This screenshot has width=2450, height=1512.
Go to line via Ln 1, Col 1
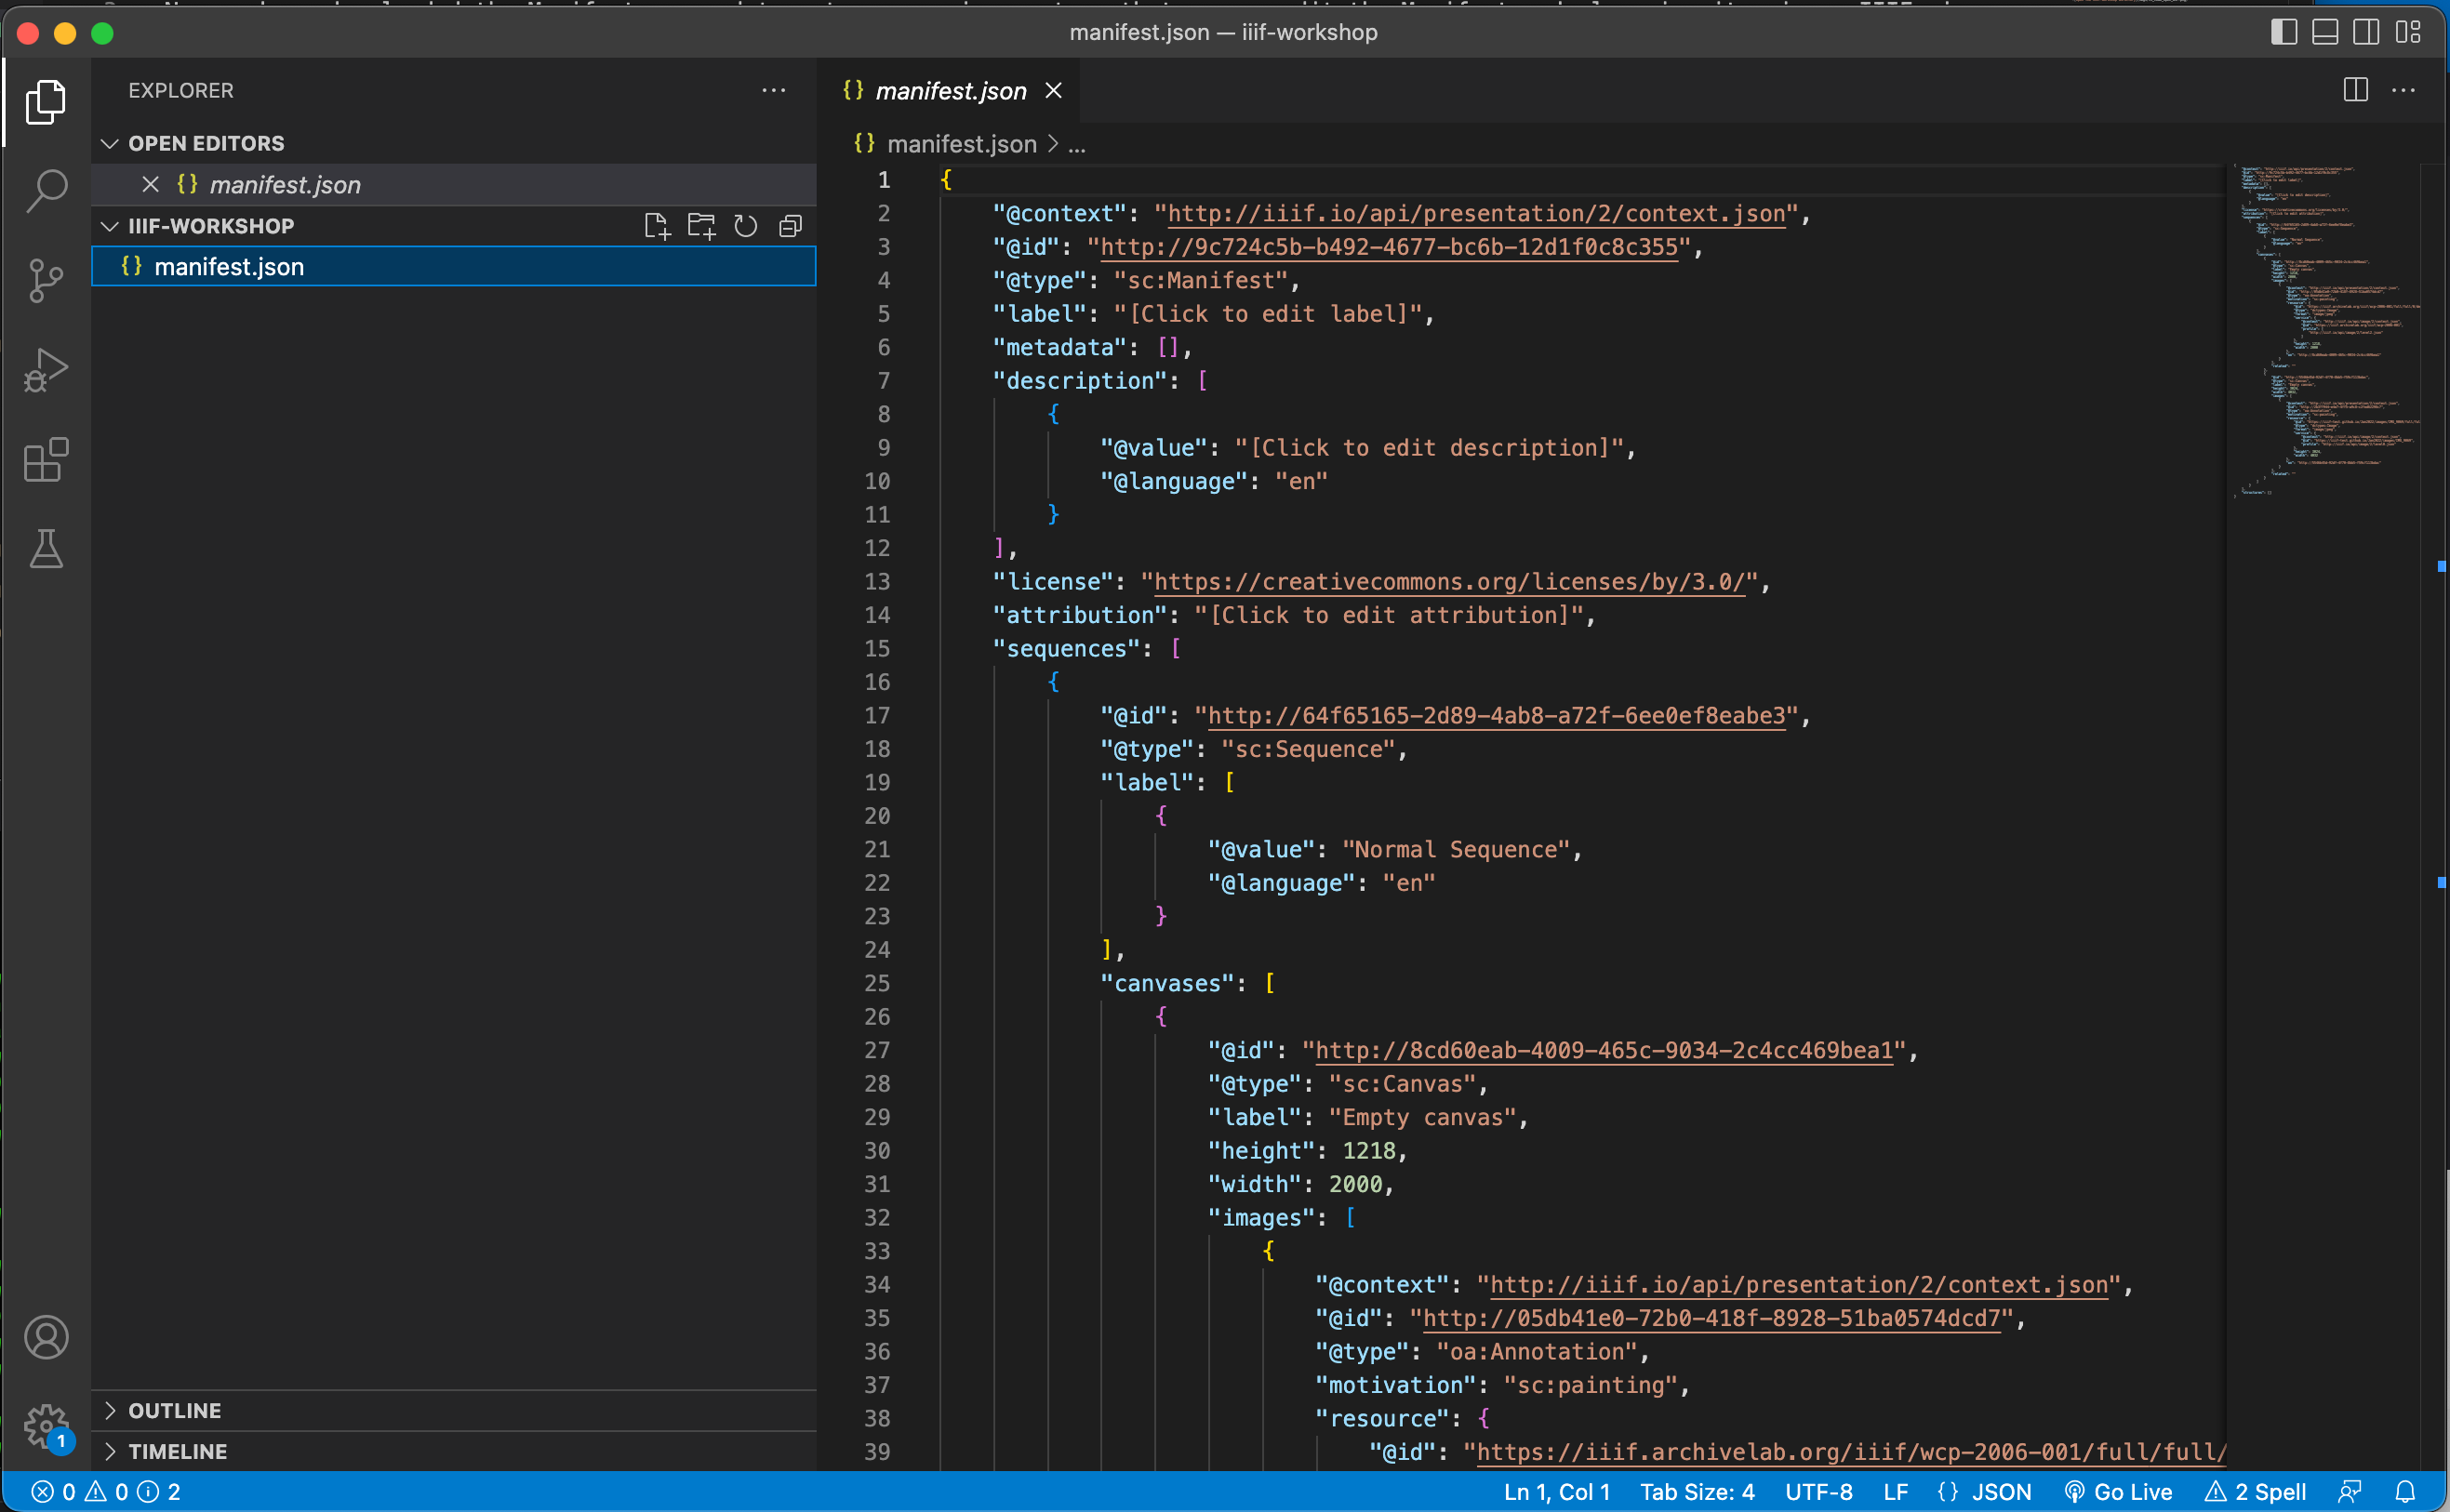pos(1557,1492)
